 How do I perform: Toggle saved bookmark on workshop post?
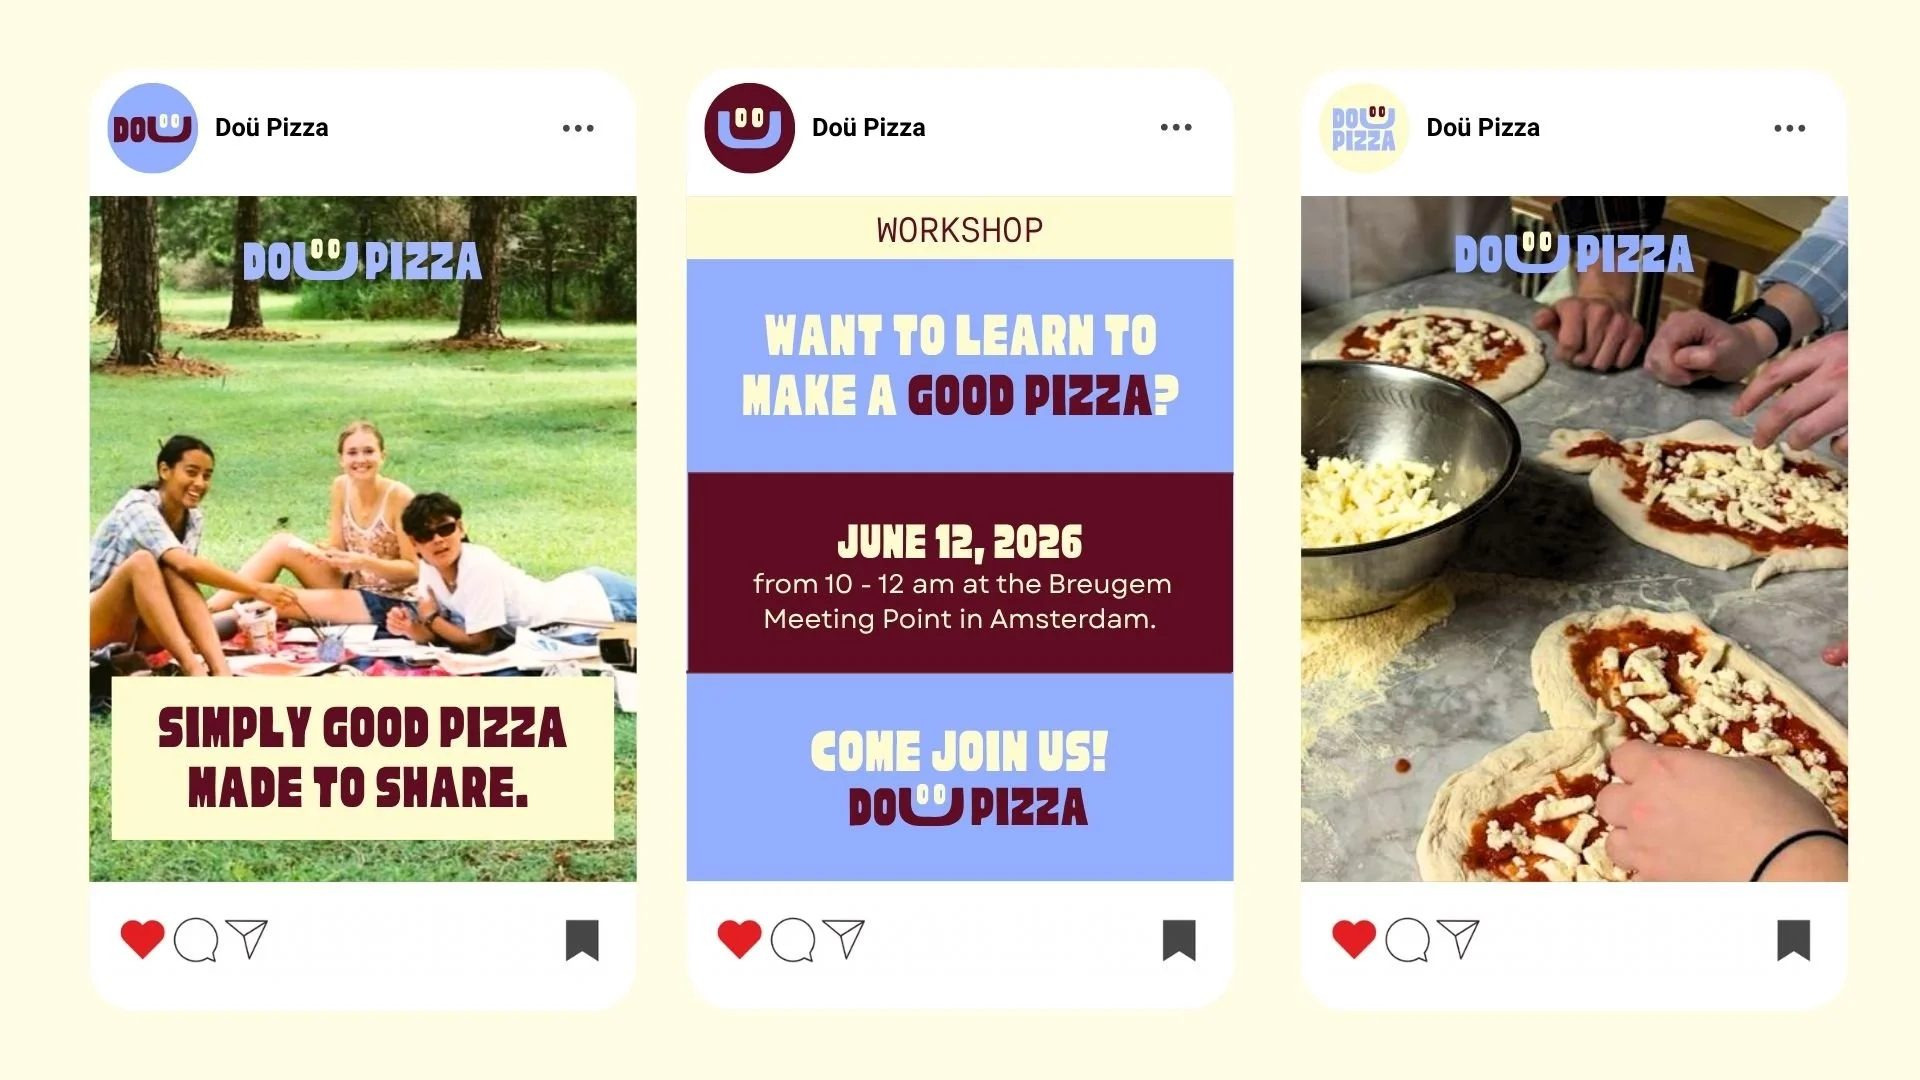coord(1179,940)
